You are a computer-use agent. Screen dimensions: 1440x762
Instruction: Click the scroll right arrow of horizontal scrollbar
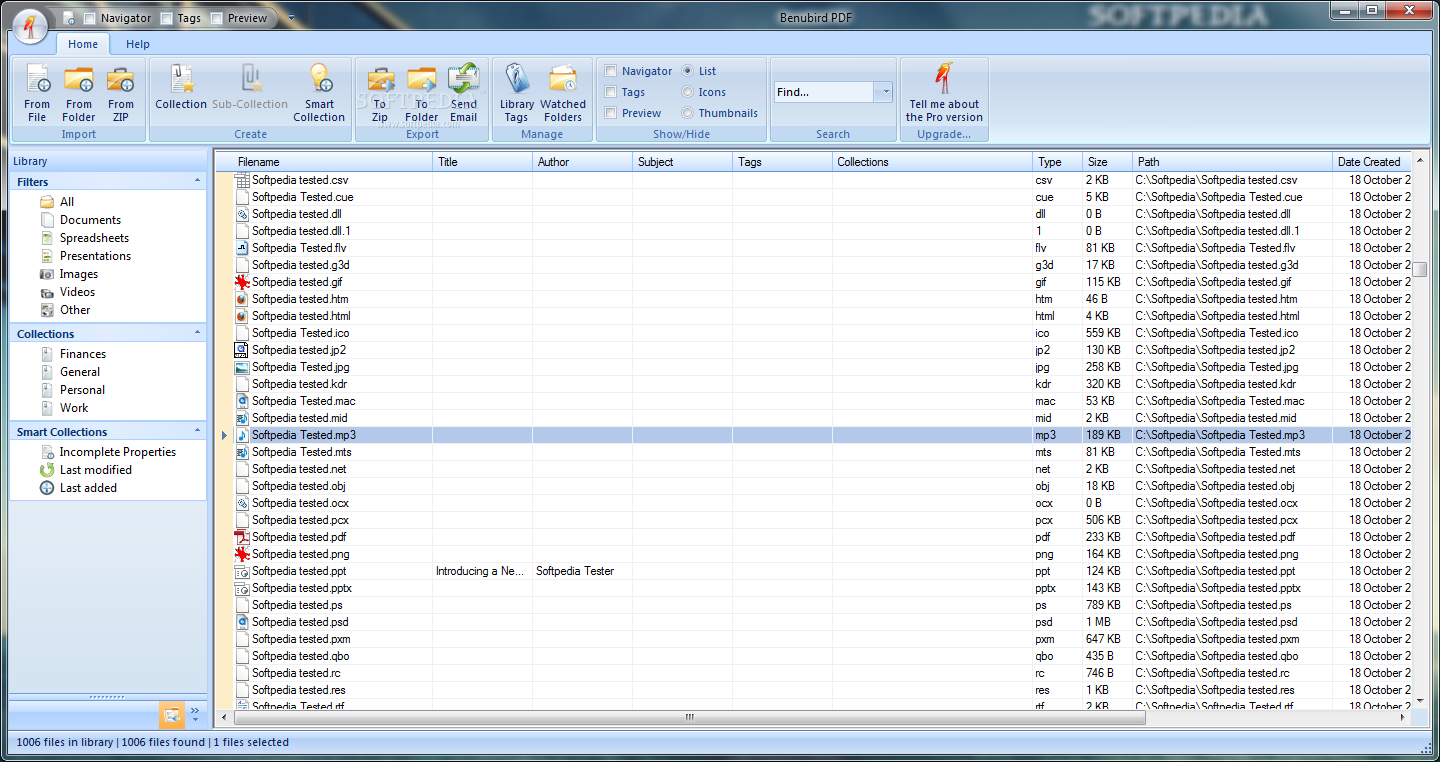click(x=1404, y=717)
